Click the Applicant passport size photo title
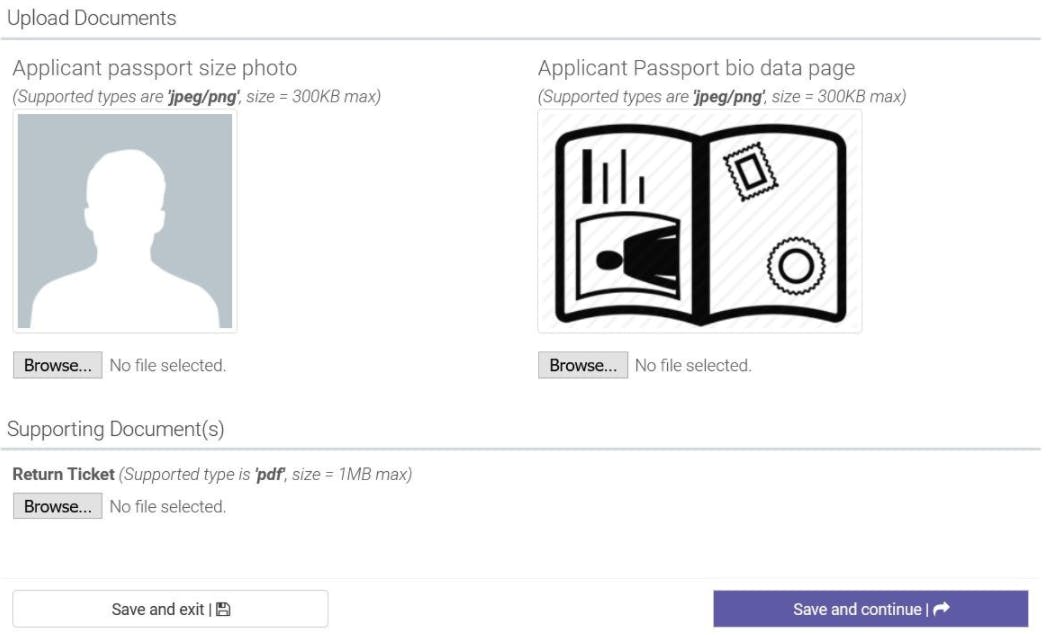 155,68
